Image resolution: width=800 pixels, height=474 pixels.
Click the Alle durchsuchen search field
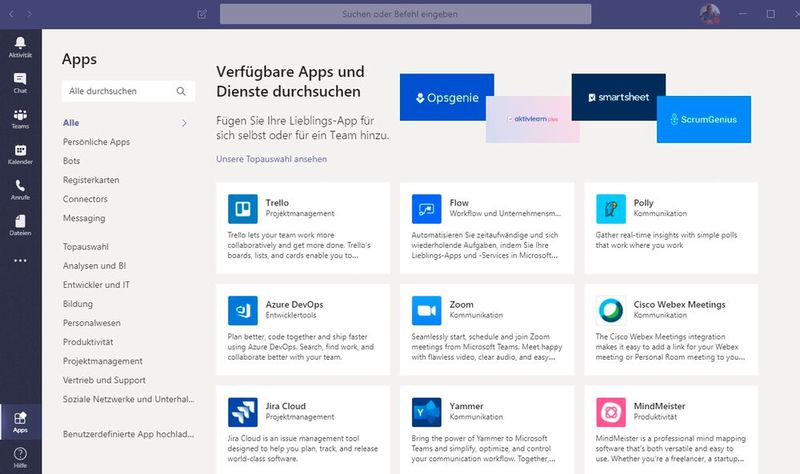tap(120, 91)
